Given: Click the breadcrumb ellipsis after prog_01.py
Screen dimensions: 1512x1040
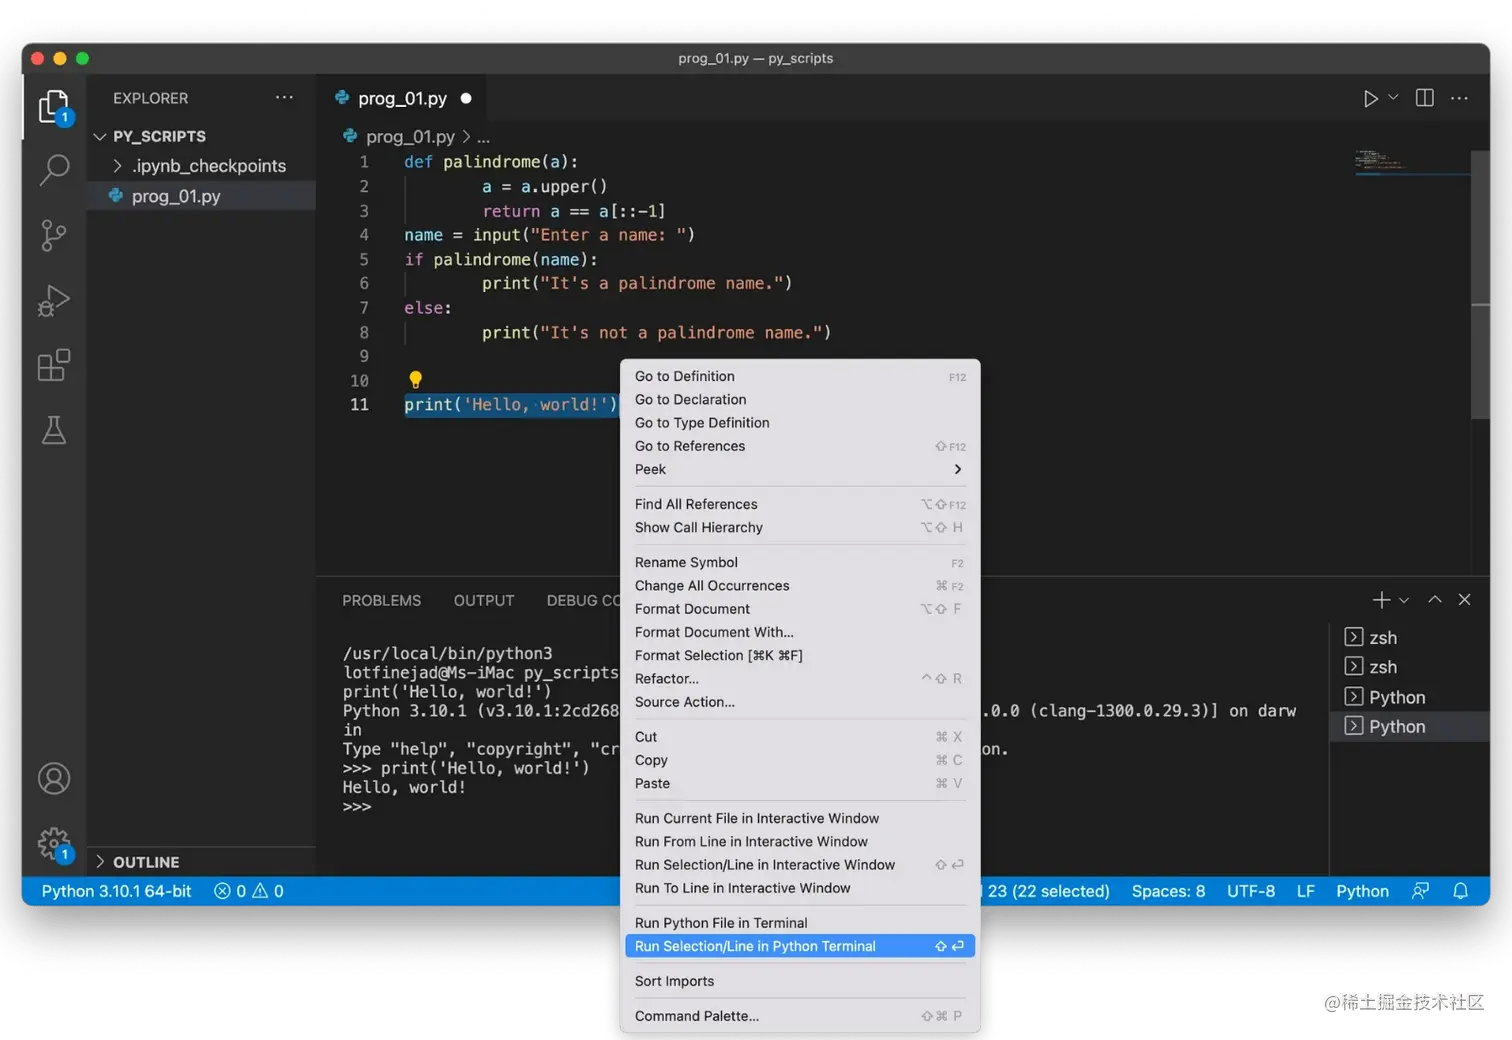Looking at the screenshot, I should (484, 137).
